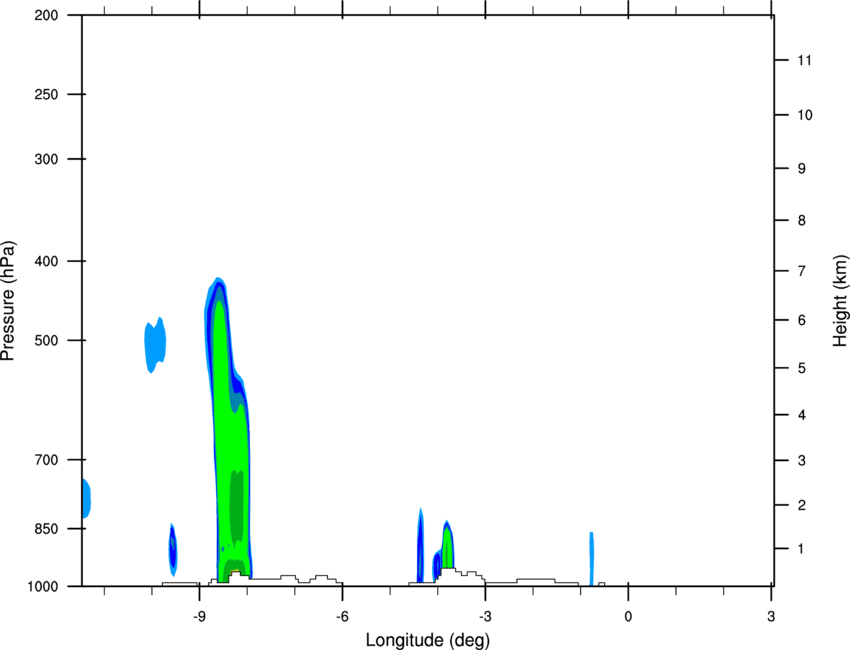
Task: Click the blue contour at left edge near 700 hPa
Action: tap(86, 499)
